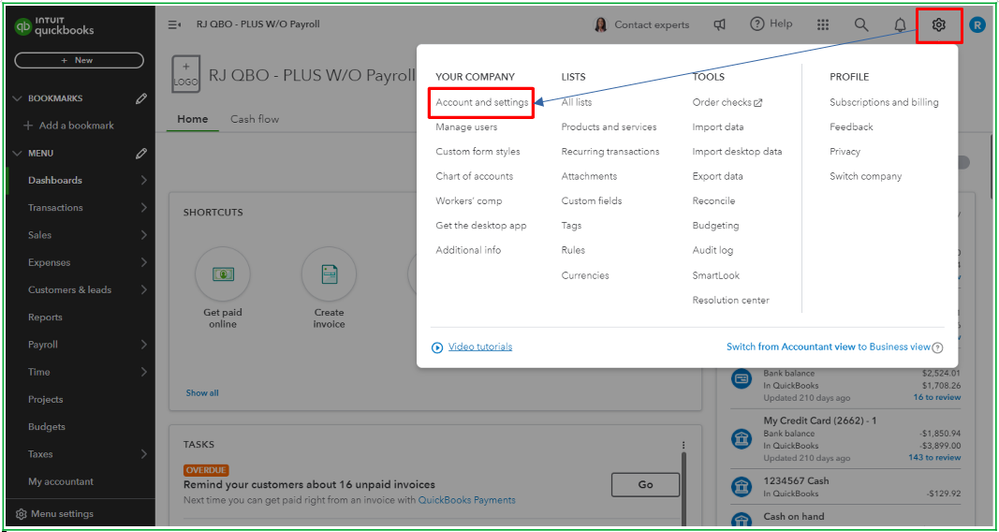Click the Contact experts avatar
999x532 pixels.
pos(600,25)
